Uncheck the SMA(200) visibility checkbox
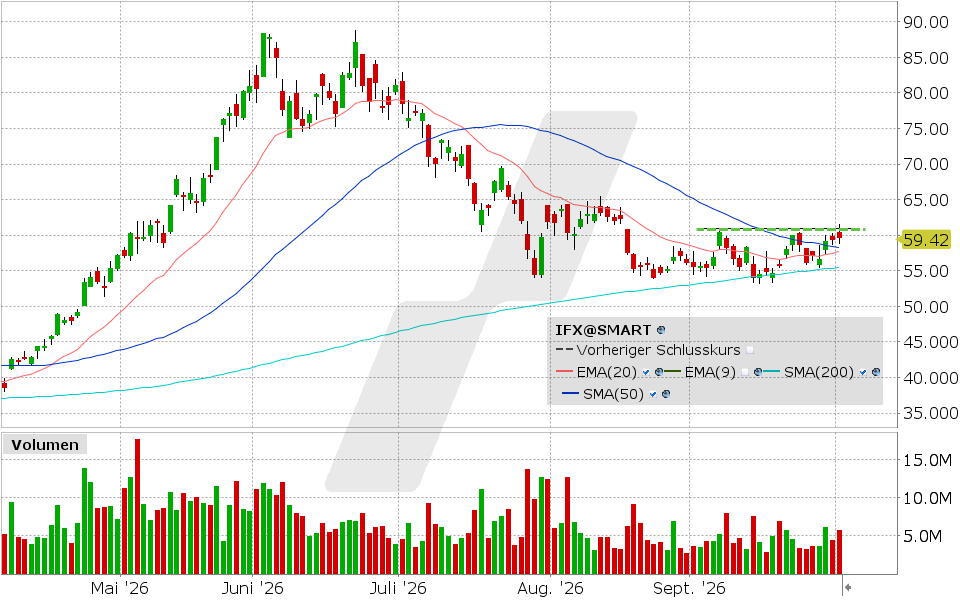 coord(863,372)
